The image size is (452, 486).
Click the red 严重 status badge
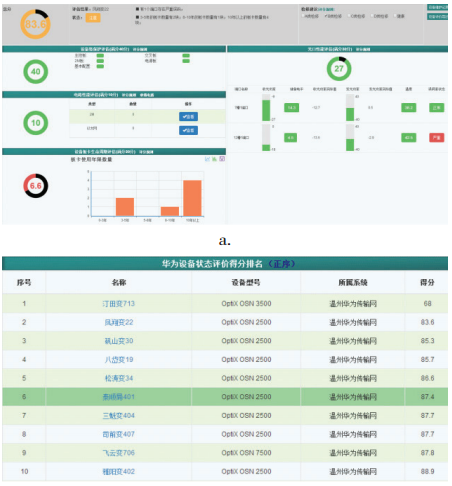[436, 137]
